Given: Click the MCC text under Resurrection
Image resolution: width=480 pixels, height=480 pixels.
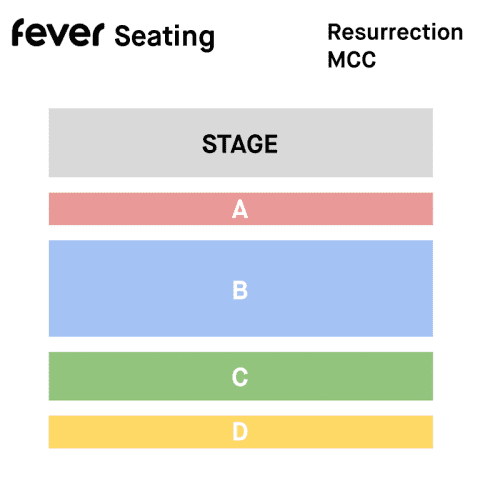Looking at the screenshot, I should click(x=352, y=60).
